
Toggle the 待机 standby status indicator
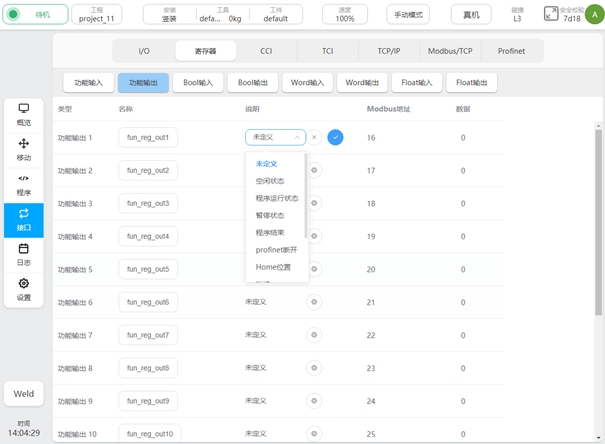click(x=35, y=15)
